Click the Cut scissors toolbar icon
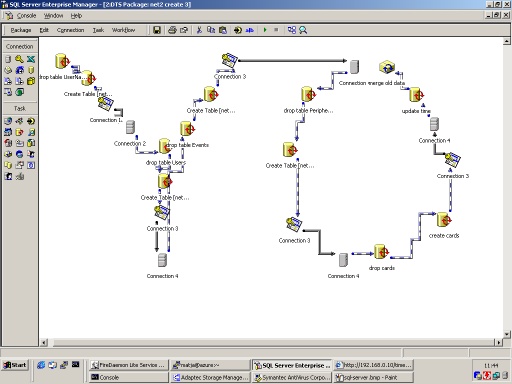This screenshot has width=512, height=384. click(199, 30)
